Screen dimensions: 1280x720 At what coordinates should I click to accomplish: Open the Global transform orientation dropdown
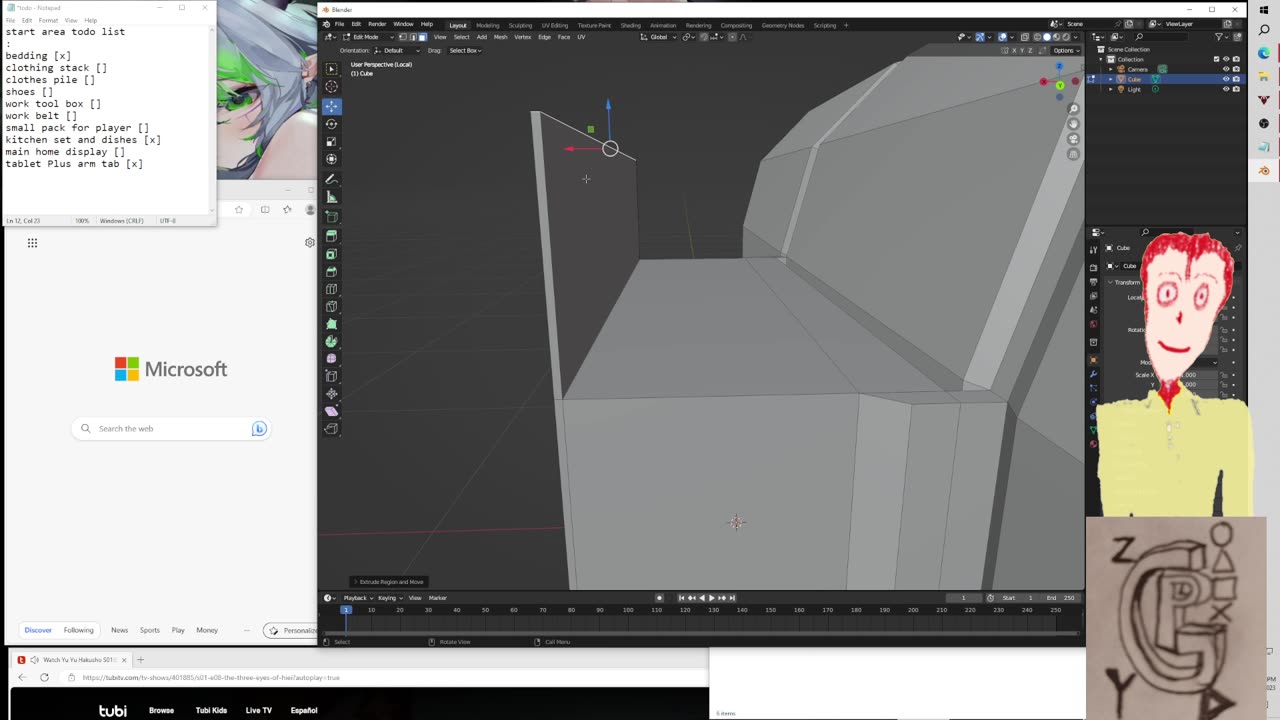pos(657,37)
